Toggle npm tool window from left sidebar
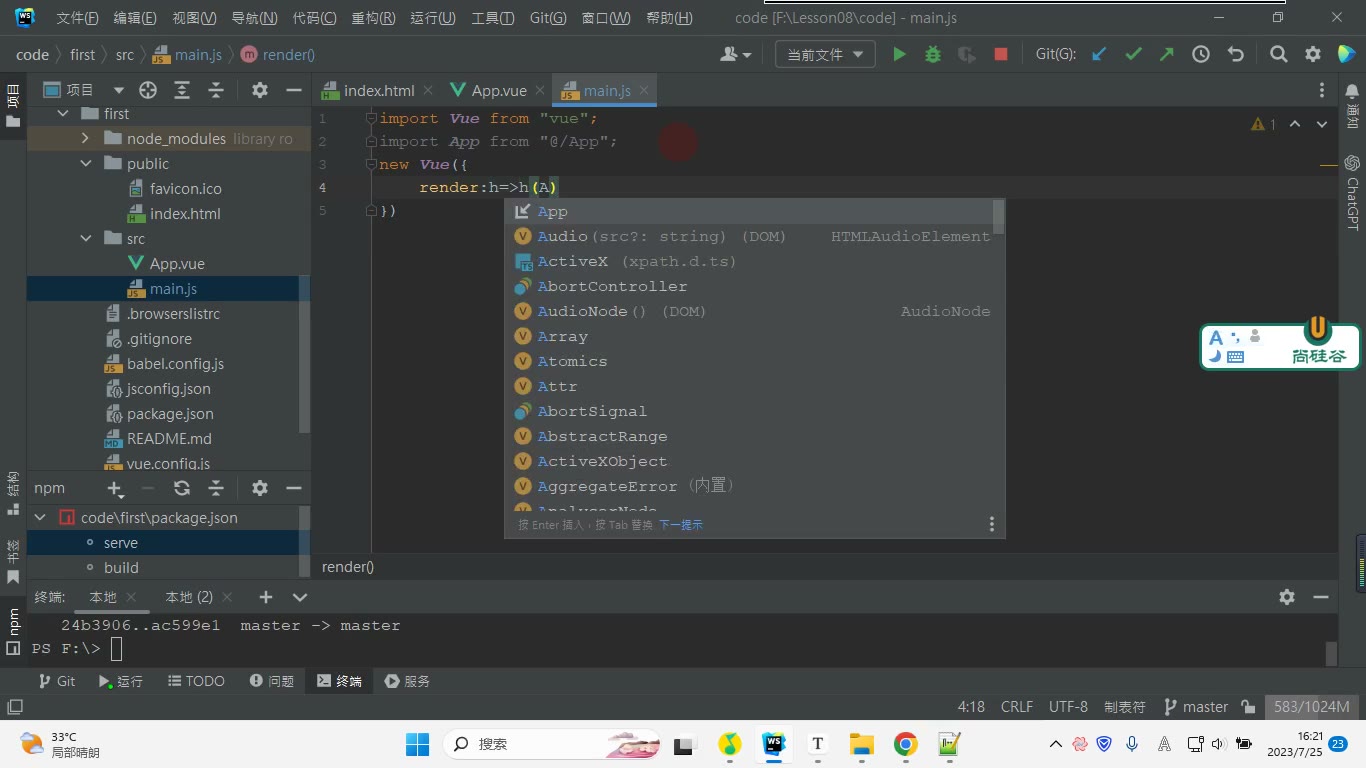Screen dimensions: 1366x768 tap(13, 630)
